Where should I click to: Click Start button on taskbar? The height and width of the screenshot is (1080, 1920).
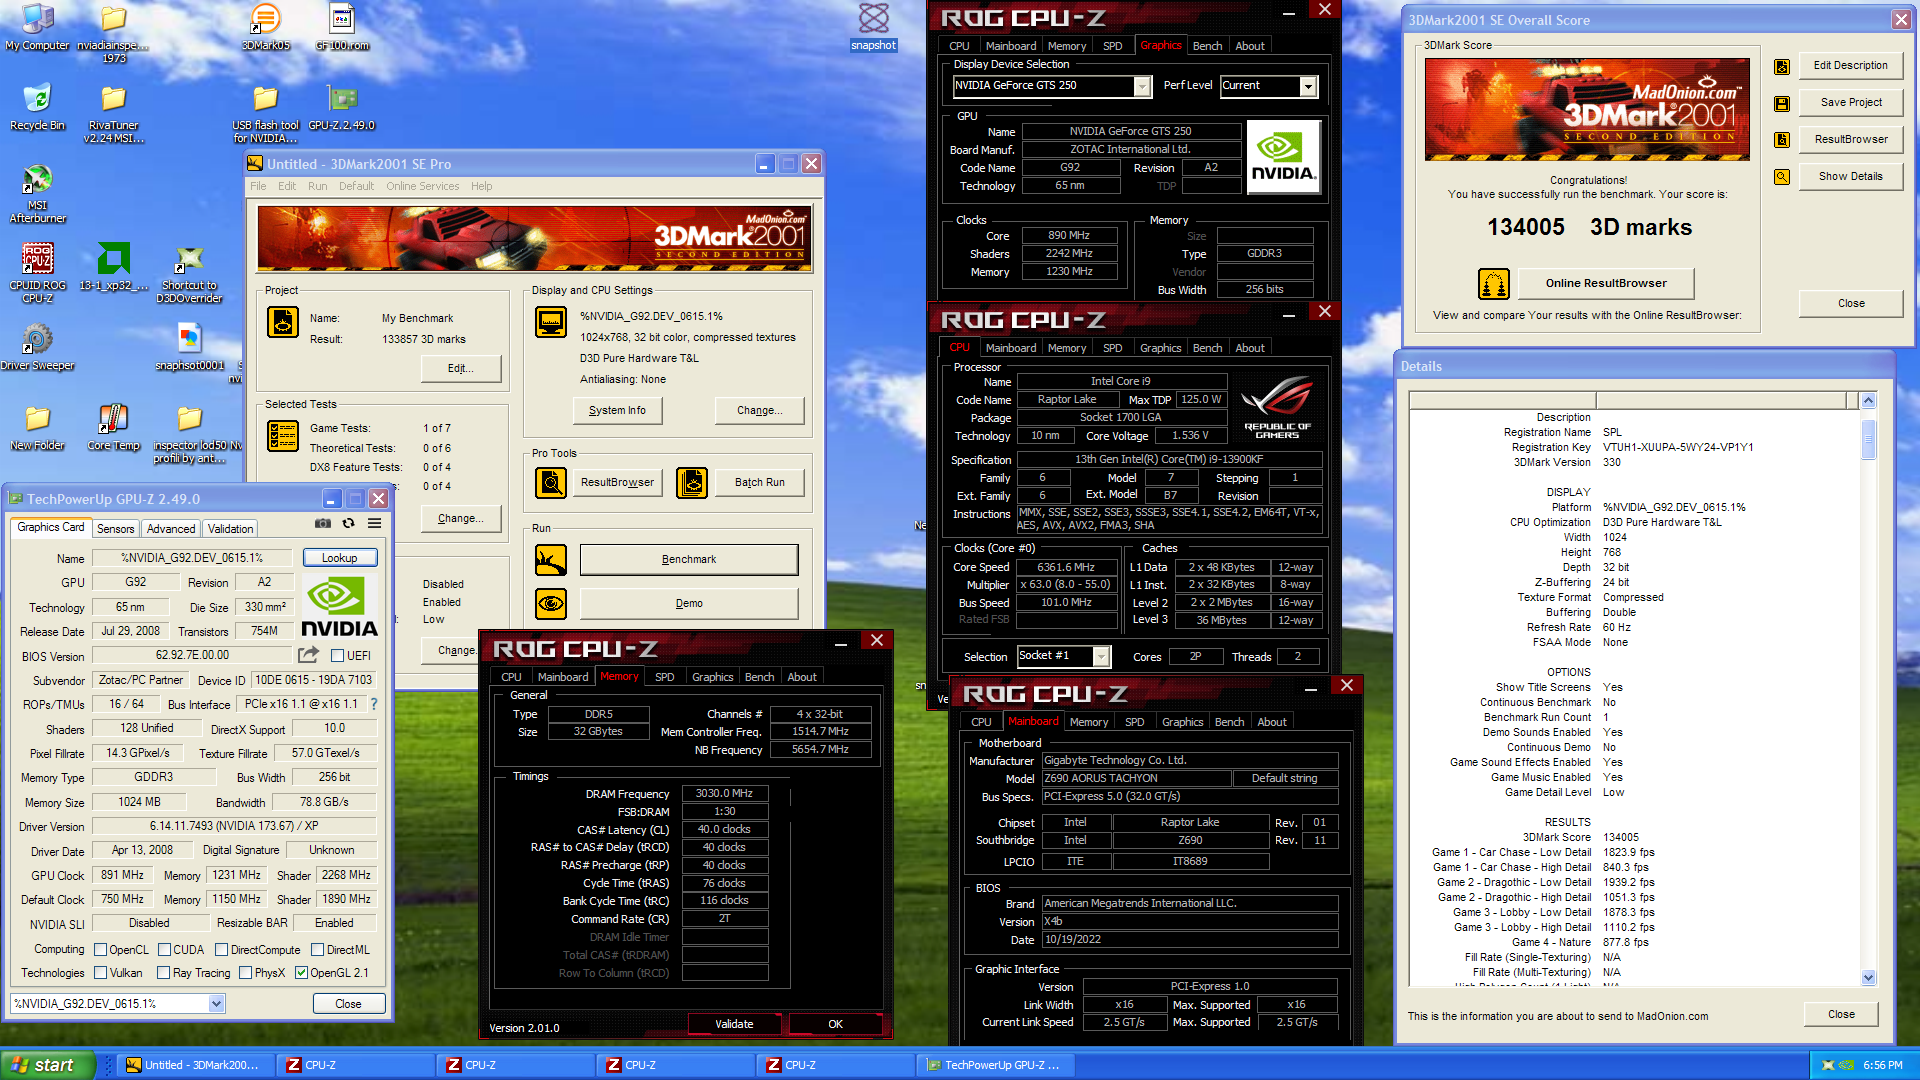48,1065
